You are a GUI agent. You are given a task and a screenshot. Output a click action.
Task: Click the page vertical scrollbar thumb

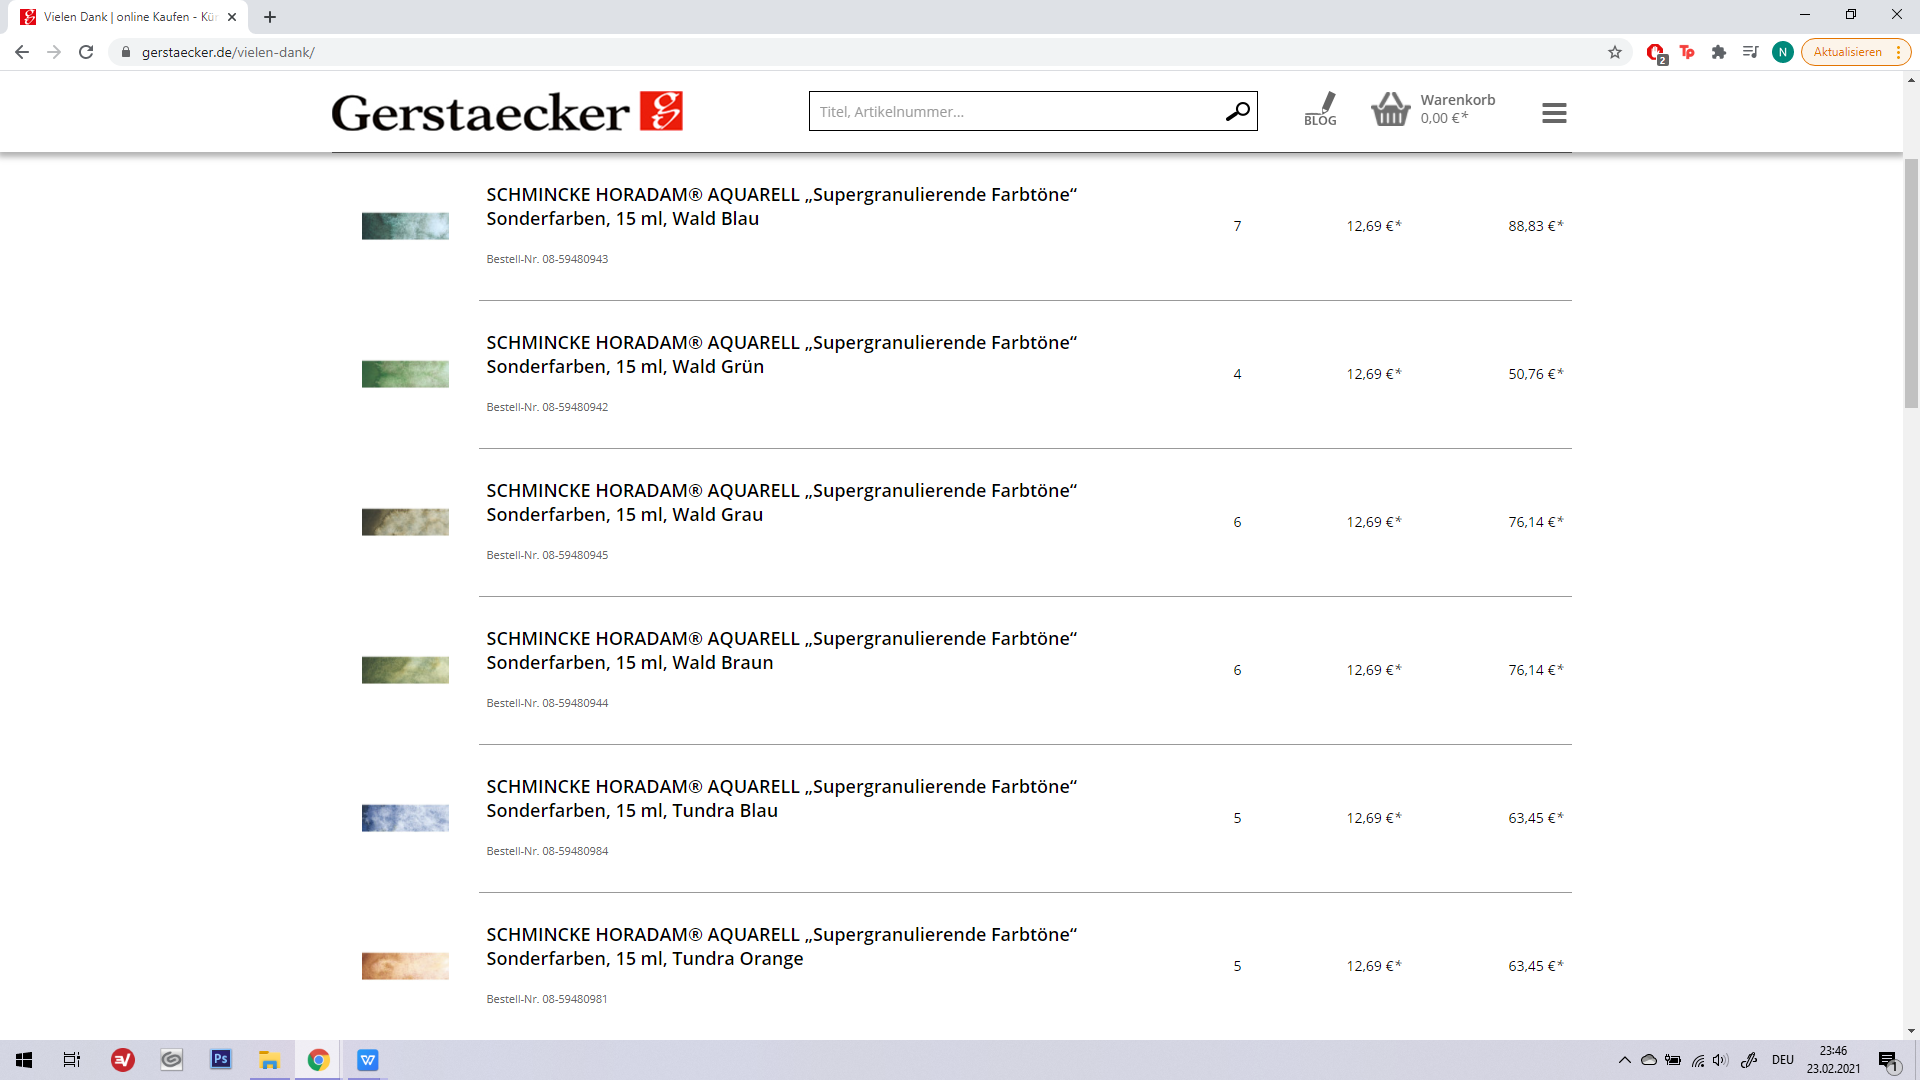click(x=1911, y=282)
